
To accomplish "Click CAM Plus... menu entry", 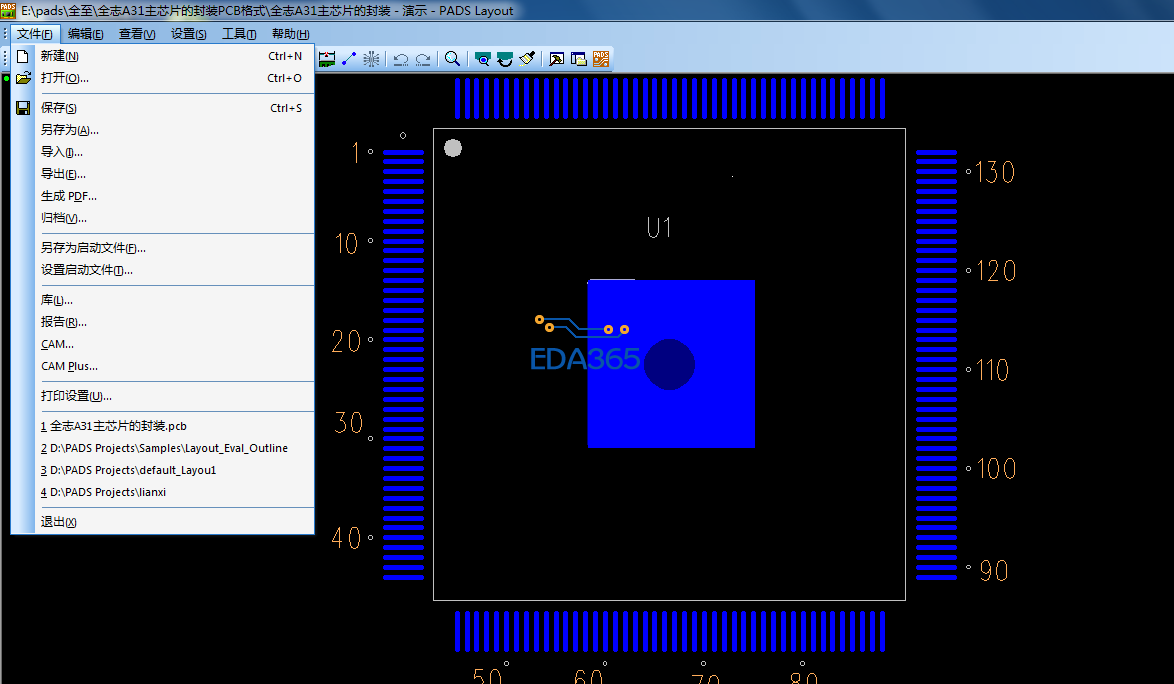I will click(x=69, y=366).
